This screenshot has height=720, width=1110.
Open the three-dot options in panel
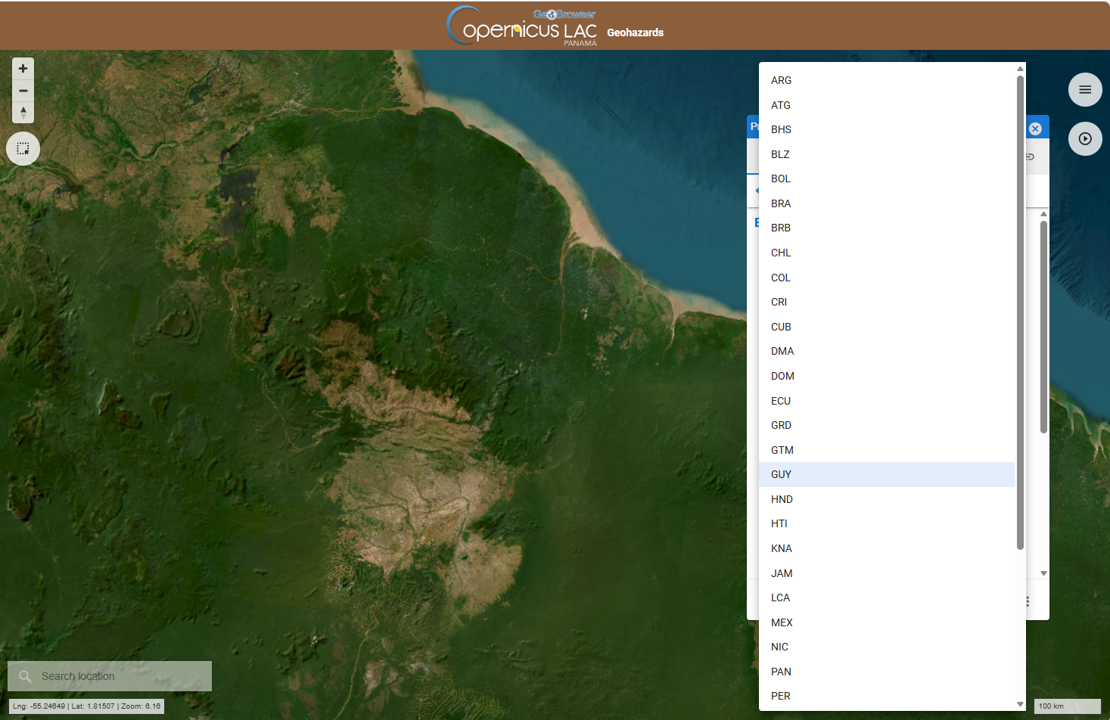pos(1027,601)
